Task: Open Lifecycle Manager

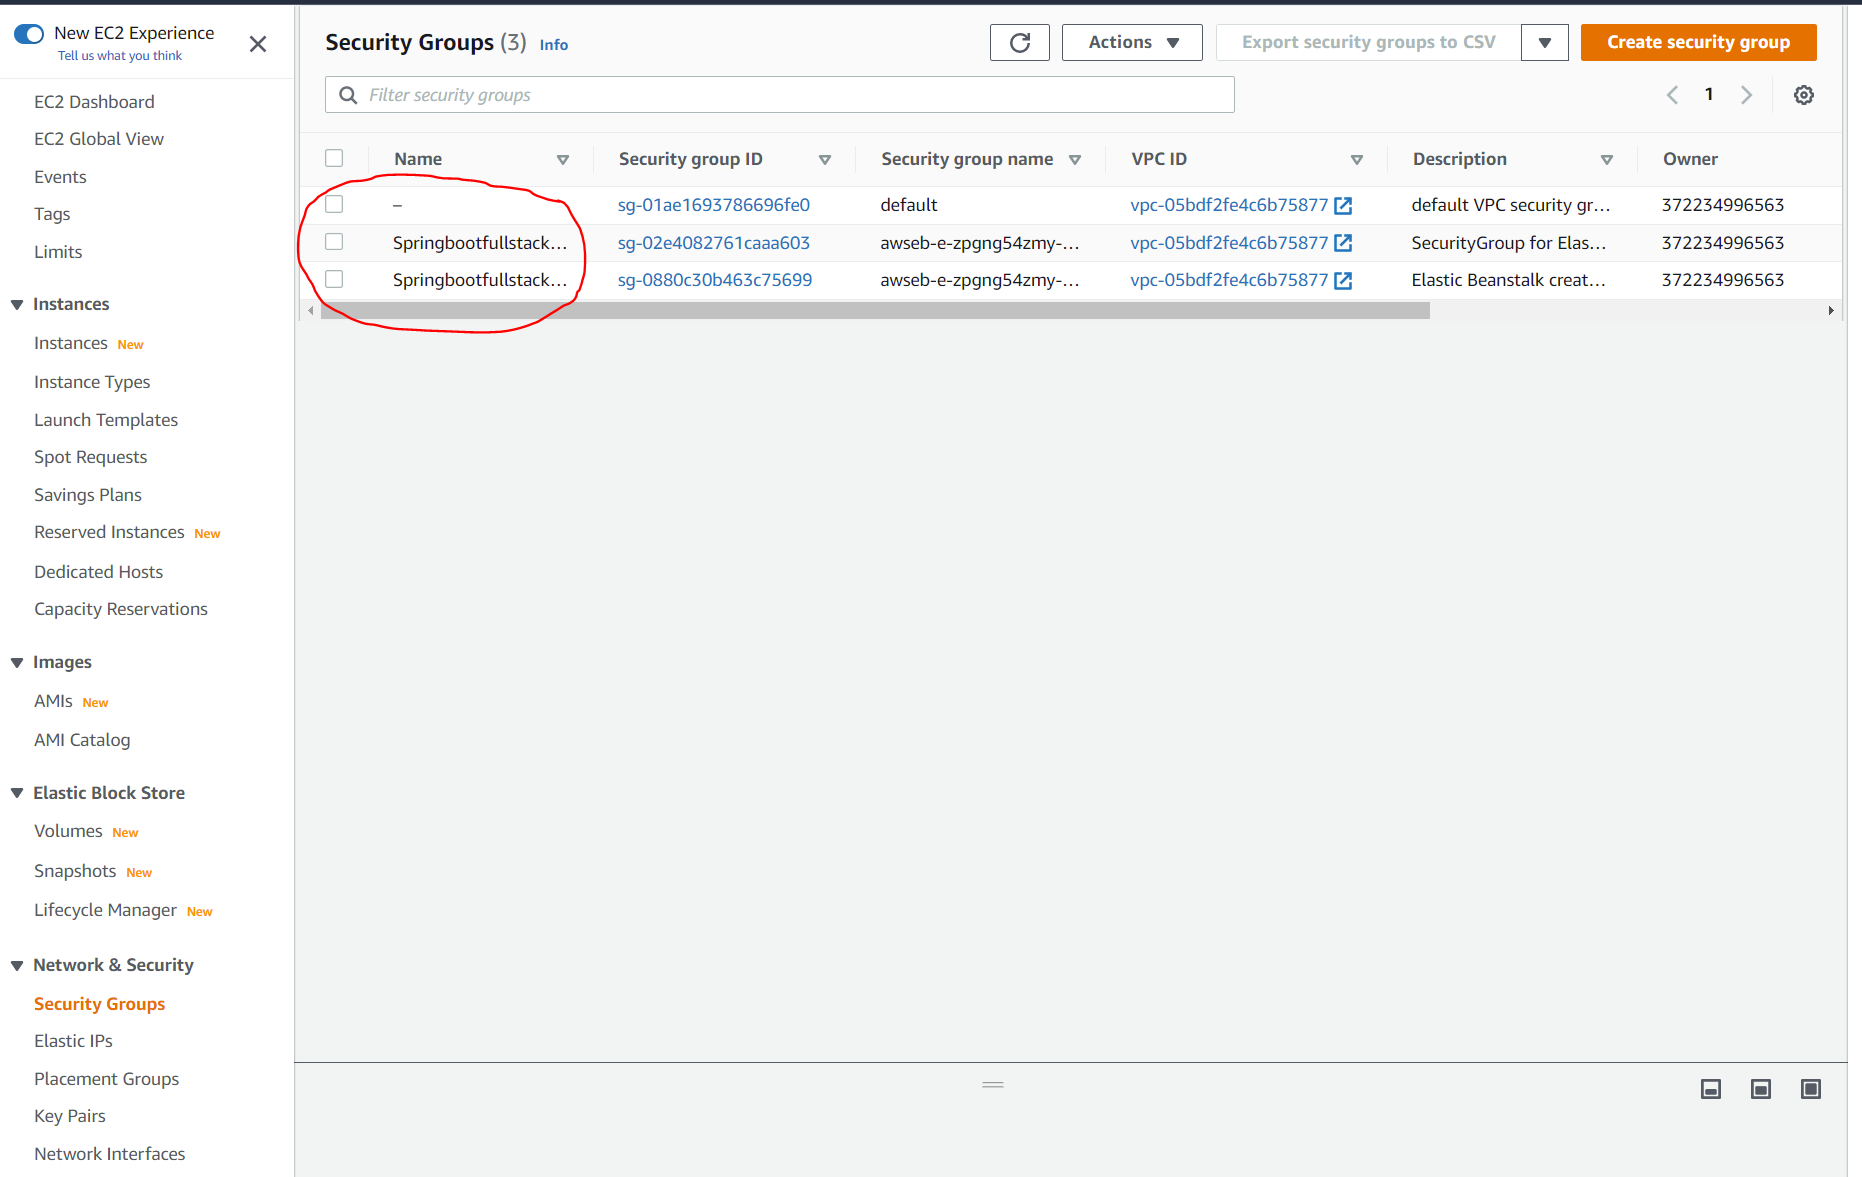Action: coord(105,910)
